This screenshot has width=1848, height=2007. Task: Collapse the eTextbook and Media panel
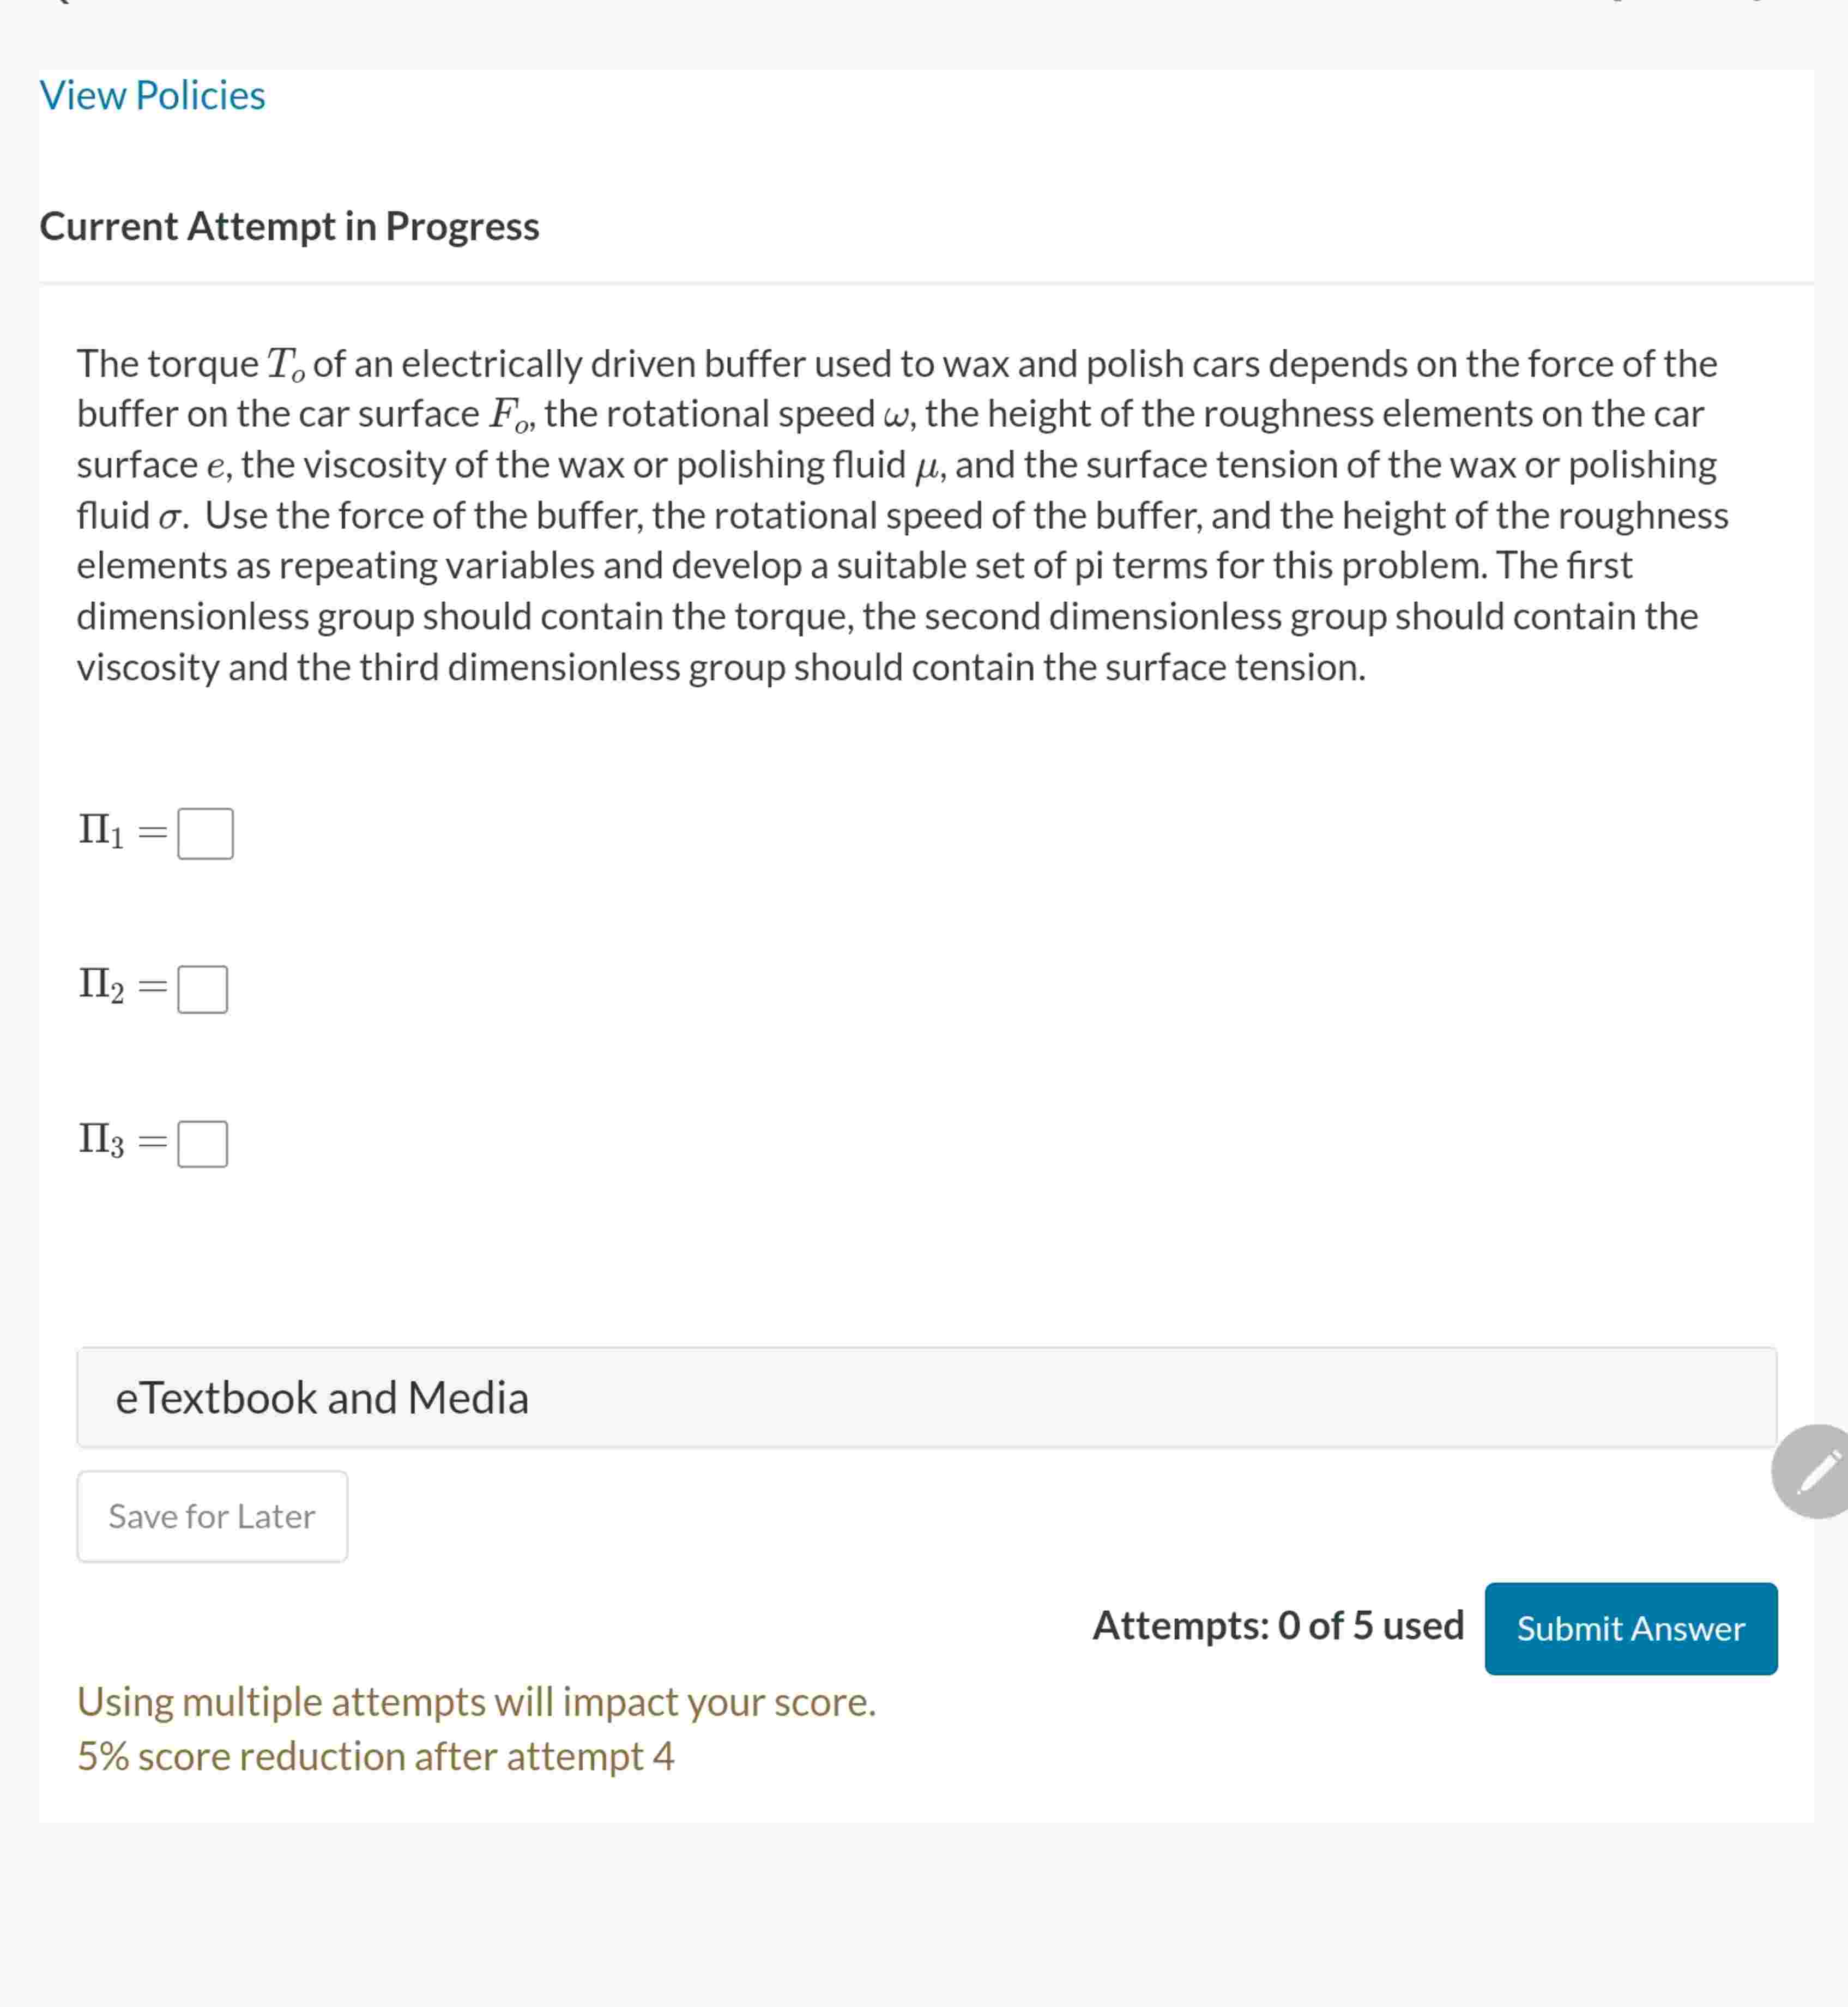tap(322, 1397)
